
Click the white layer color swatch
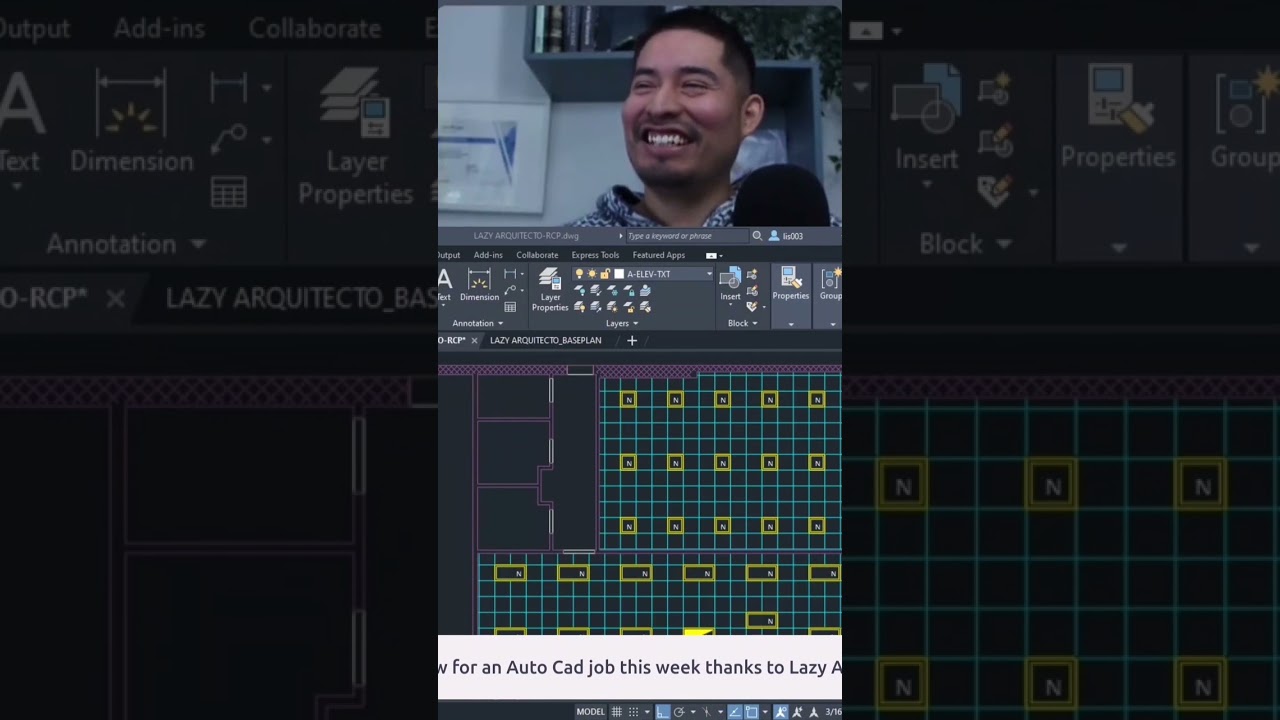click(619, 274)
